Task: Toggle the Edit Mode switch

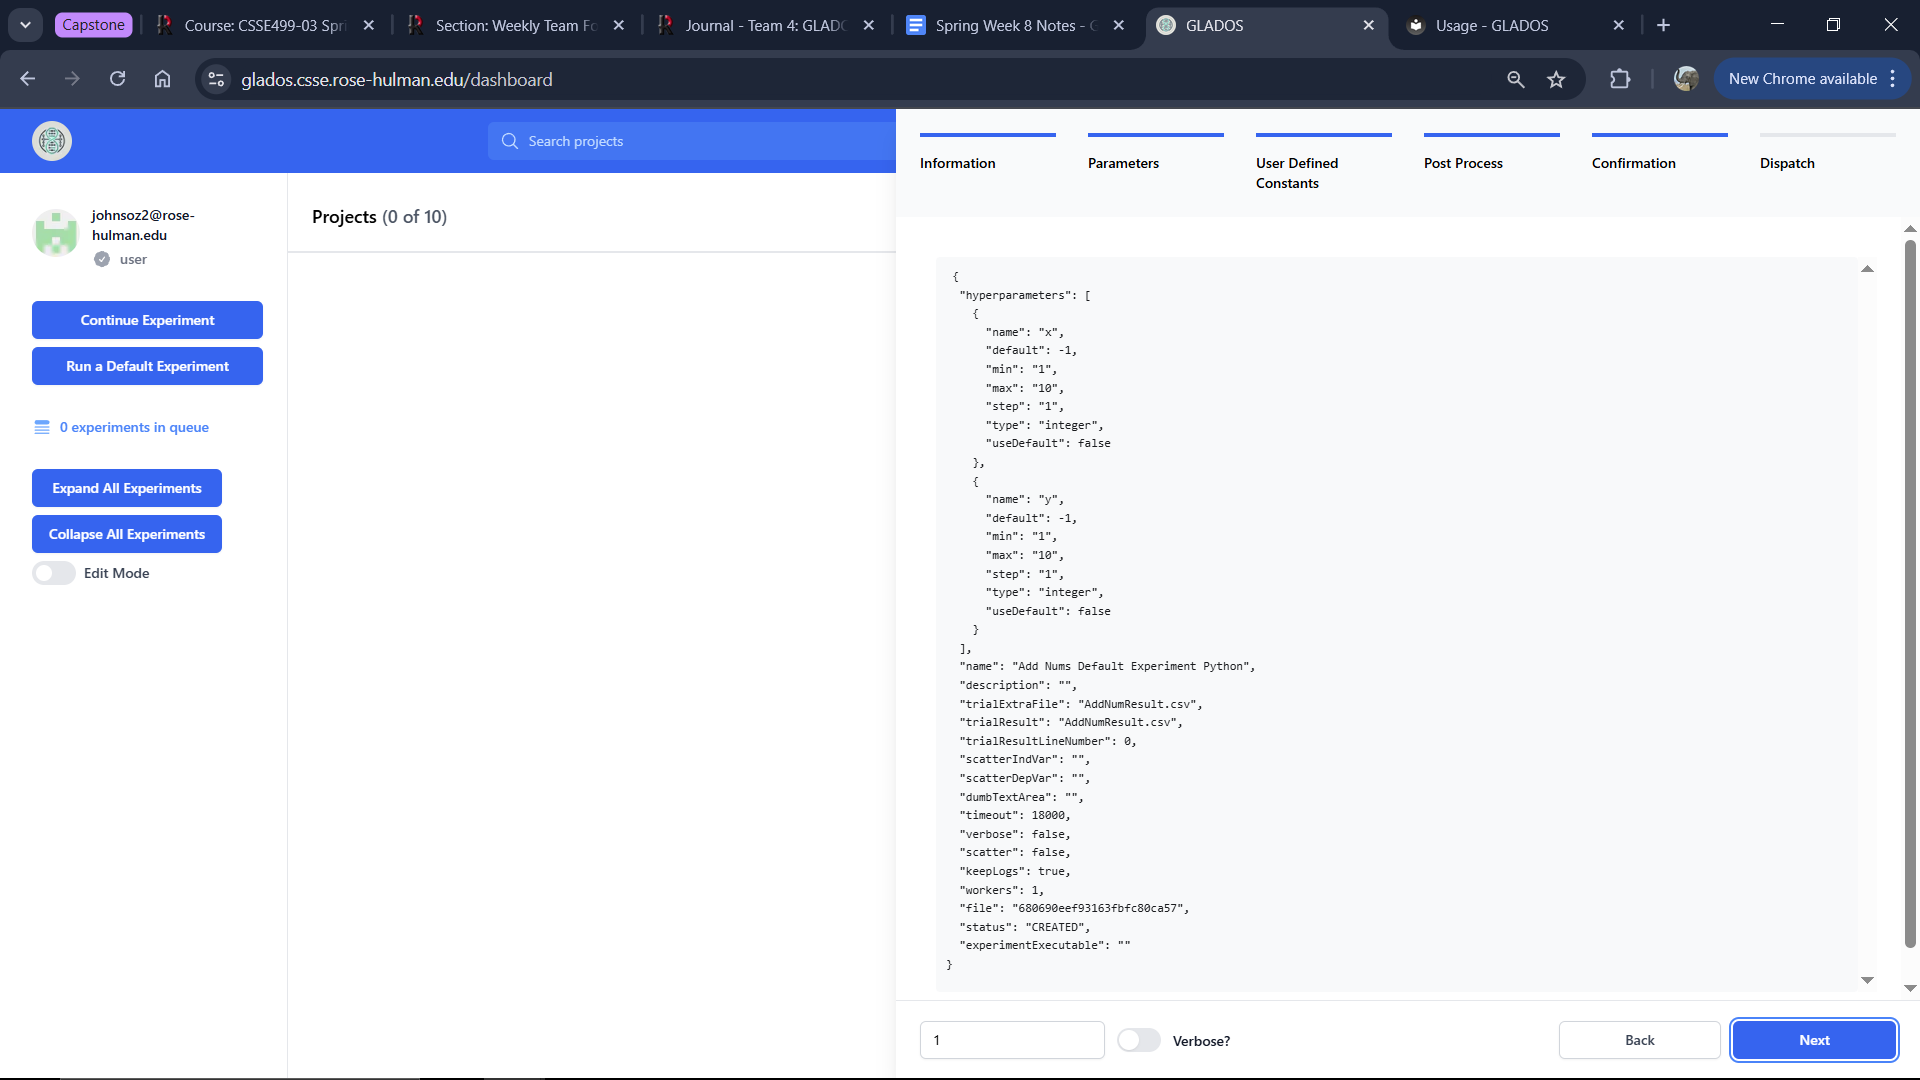Action: [x=54, y=573]
